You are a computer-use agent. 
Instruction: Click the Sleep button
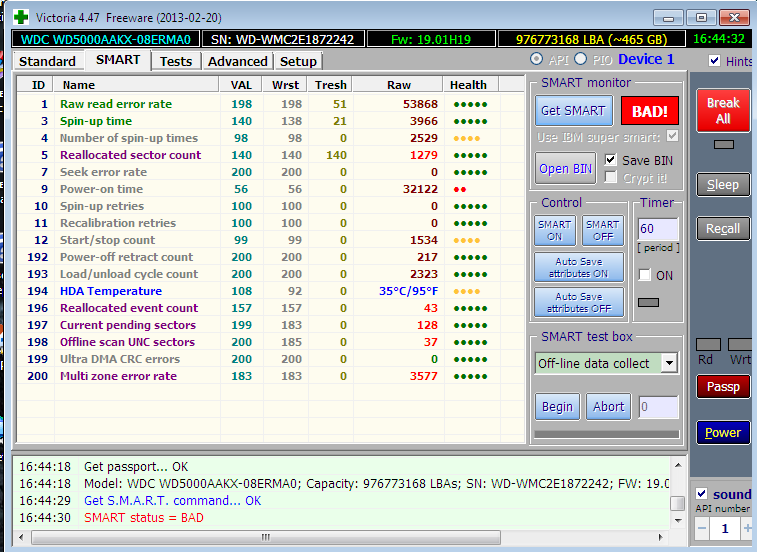723,184
